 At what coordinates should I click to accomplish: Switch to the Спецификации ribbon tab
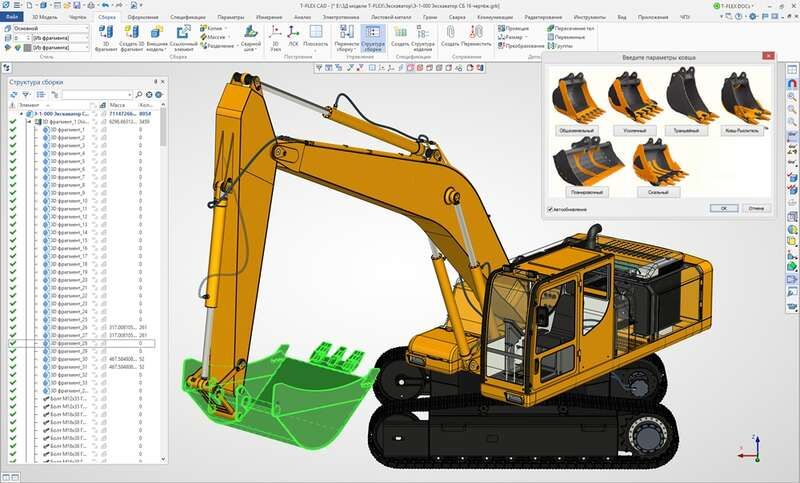tap(183, 17)
